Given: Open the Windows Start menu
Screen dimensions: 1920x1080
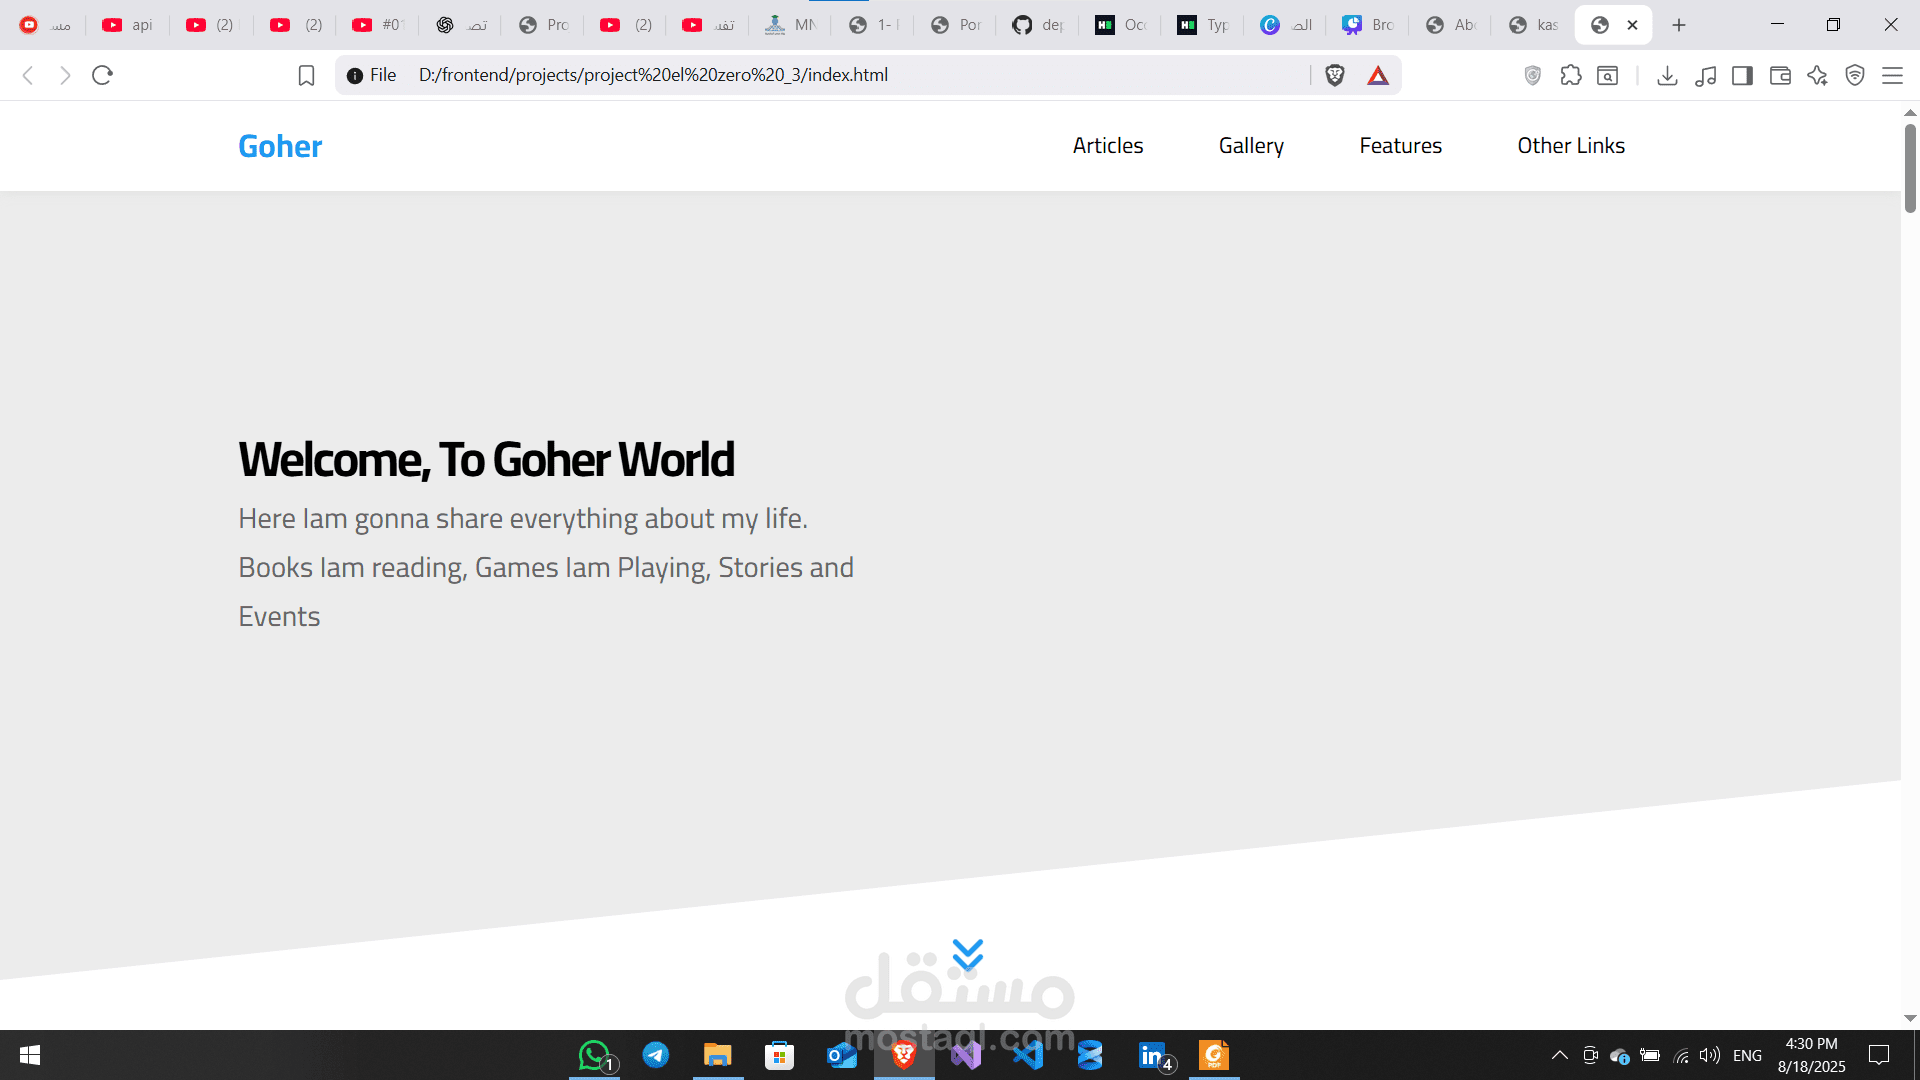Looking at the screenshot, I should tap(30, 1055).
